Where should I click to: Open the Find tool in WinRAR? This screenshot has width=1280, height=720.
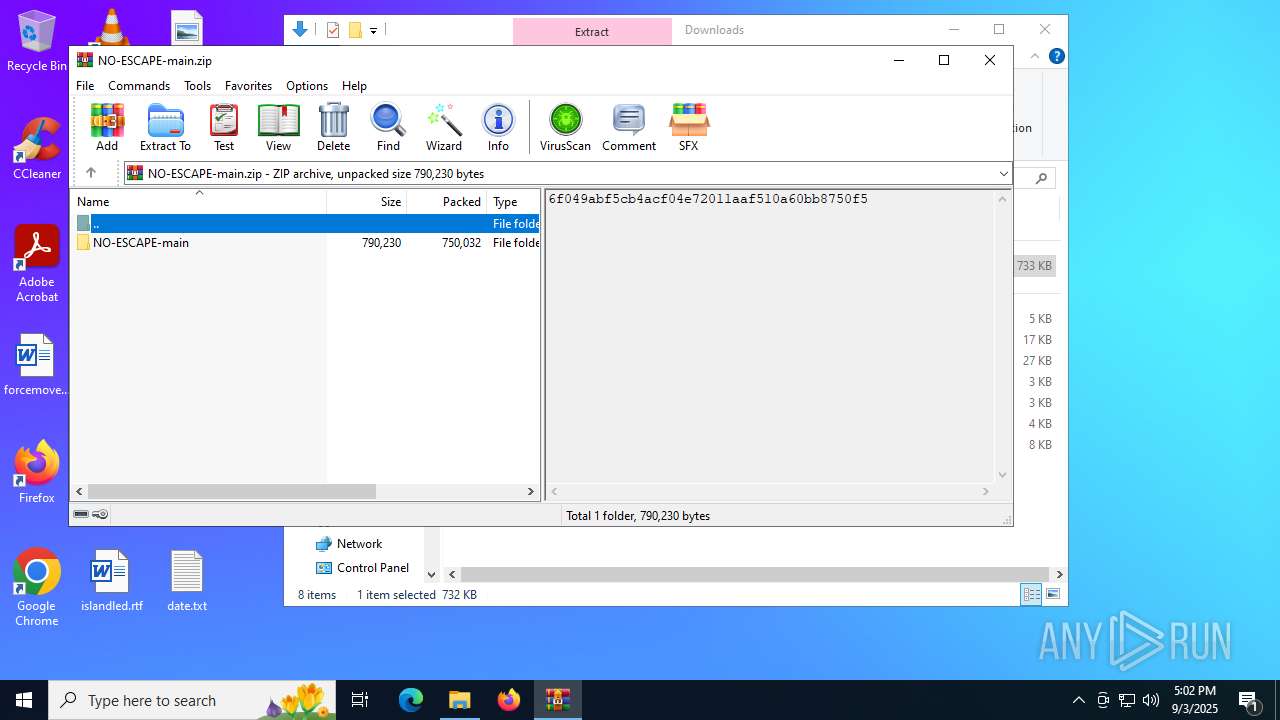click(x=388, y=127)
